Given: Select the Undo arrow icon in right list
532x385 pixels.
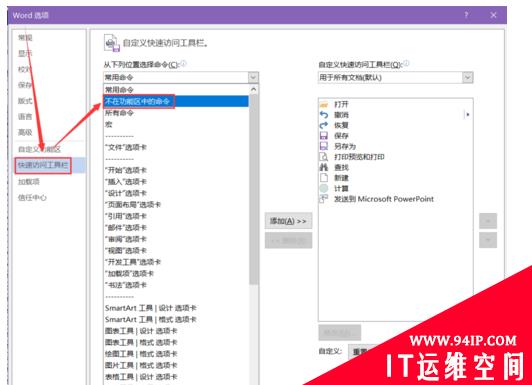Looking at the screenshot, I should [324, 115].
